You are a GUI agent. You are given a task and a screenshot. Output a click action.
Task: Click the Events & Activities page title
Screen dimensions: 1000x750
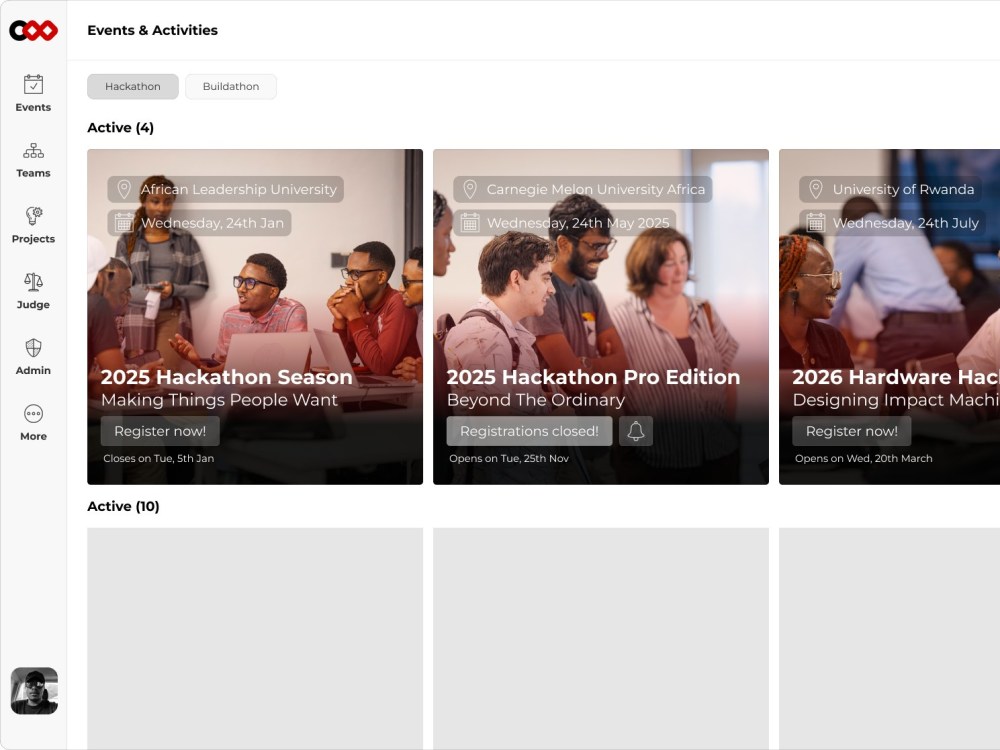coord(152,30)
